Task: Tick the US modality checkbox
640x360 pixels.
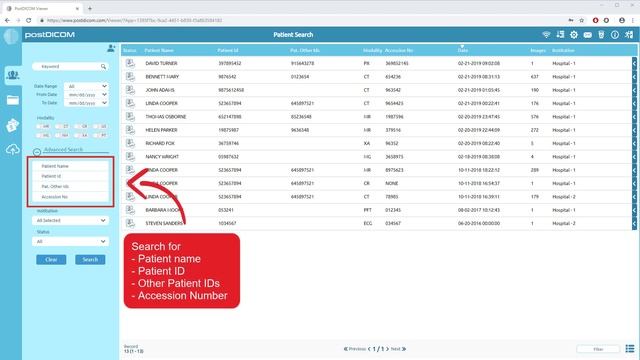Action: (100, 127)
